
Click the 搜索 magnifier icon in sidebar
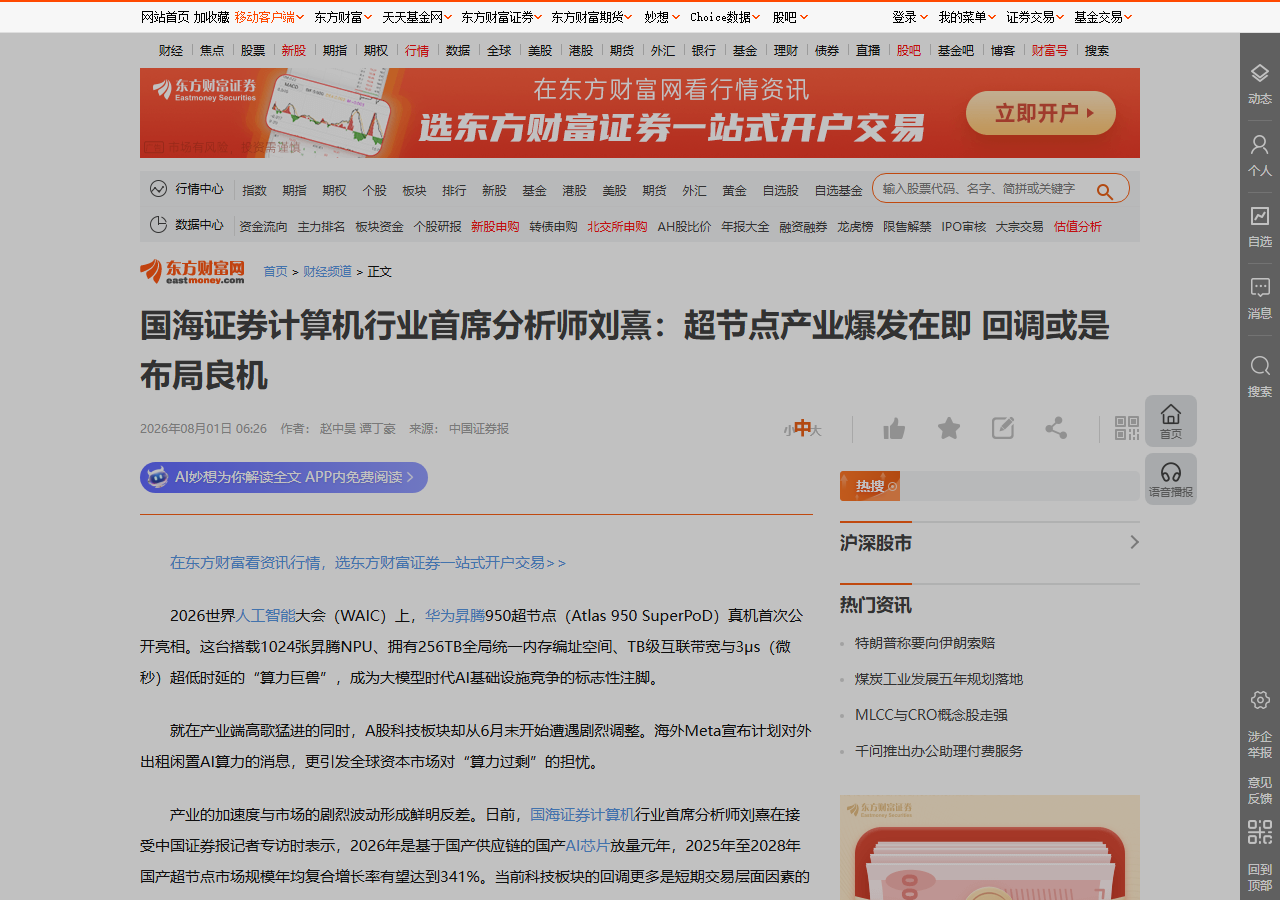pyautogui.click(x=1260, y=366)
